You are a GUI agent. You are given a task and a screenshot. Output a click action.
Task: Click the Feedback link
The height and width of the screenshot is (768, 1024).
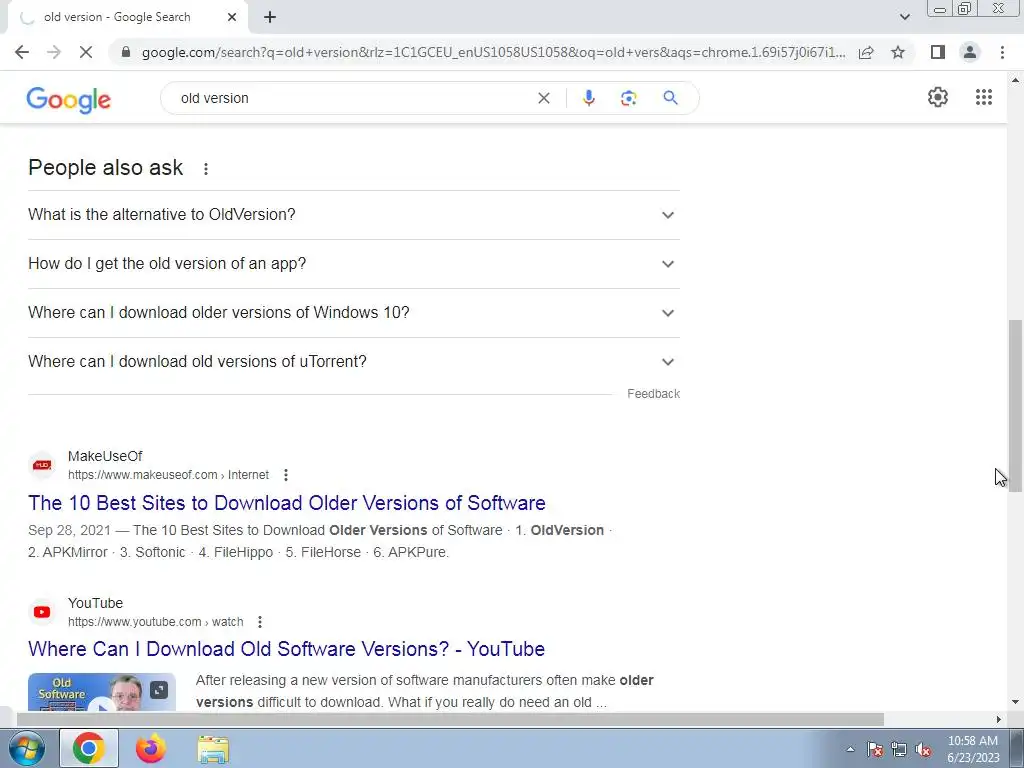[x=654, y=394]
